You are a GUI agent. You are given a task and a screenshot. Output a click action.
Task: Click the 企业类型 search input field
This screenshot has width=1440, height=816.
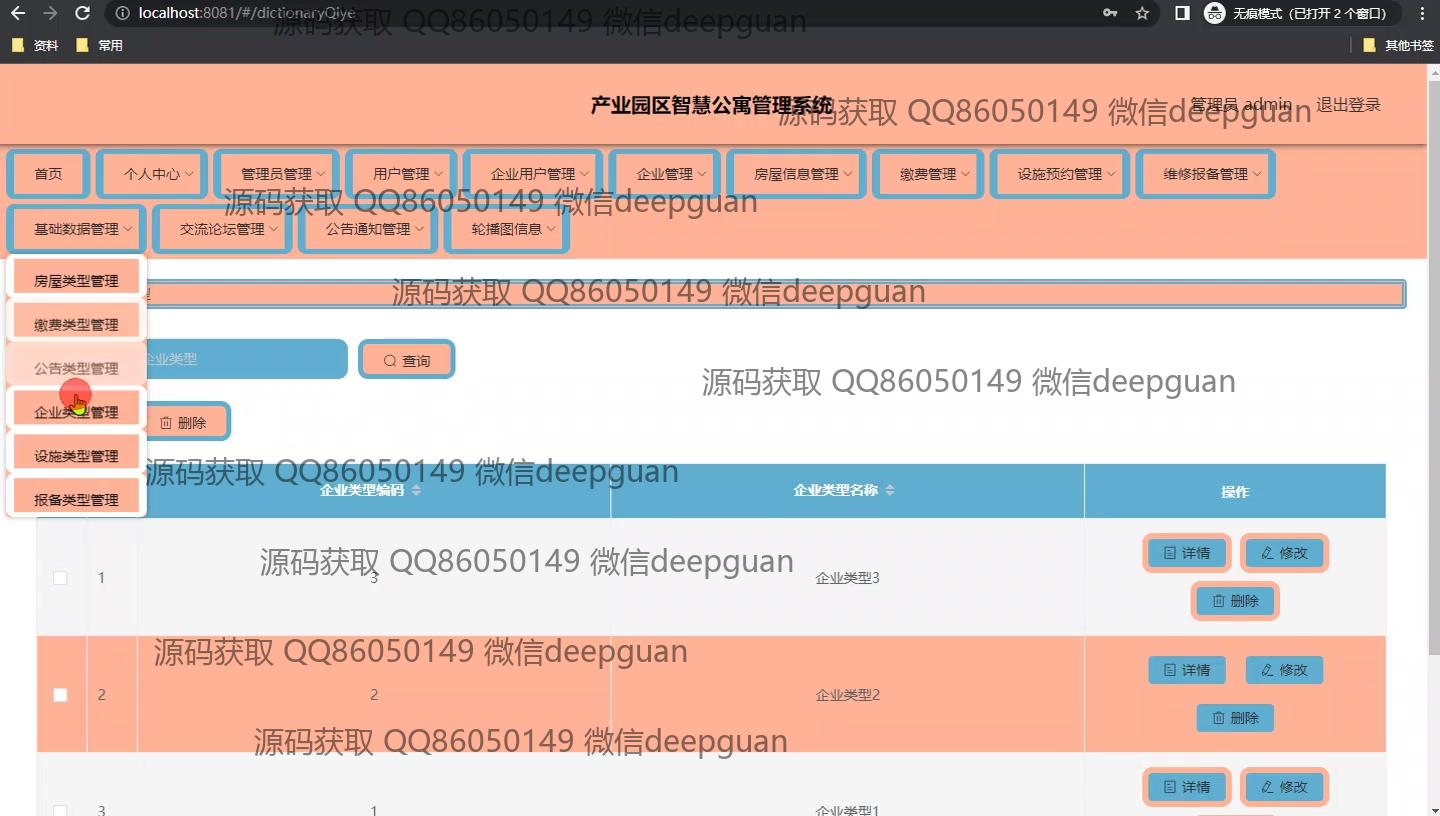(243, 359)
